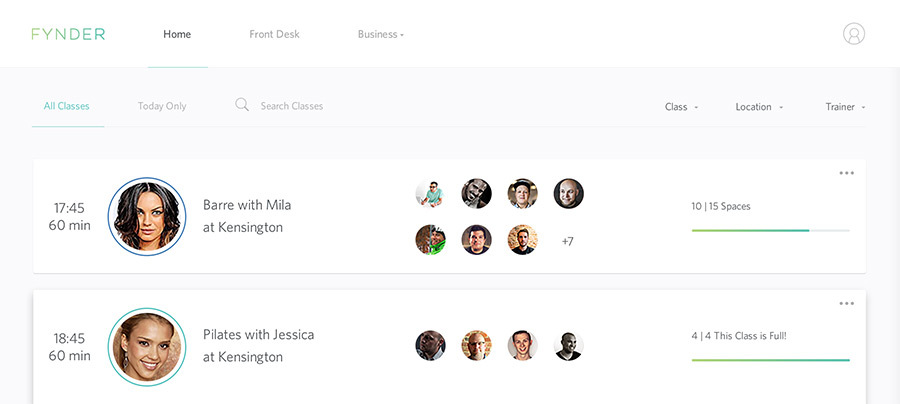Screen dimensions: 900x404
Task: Expand the Location filter dropdown
Action: click(759, 107)
